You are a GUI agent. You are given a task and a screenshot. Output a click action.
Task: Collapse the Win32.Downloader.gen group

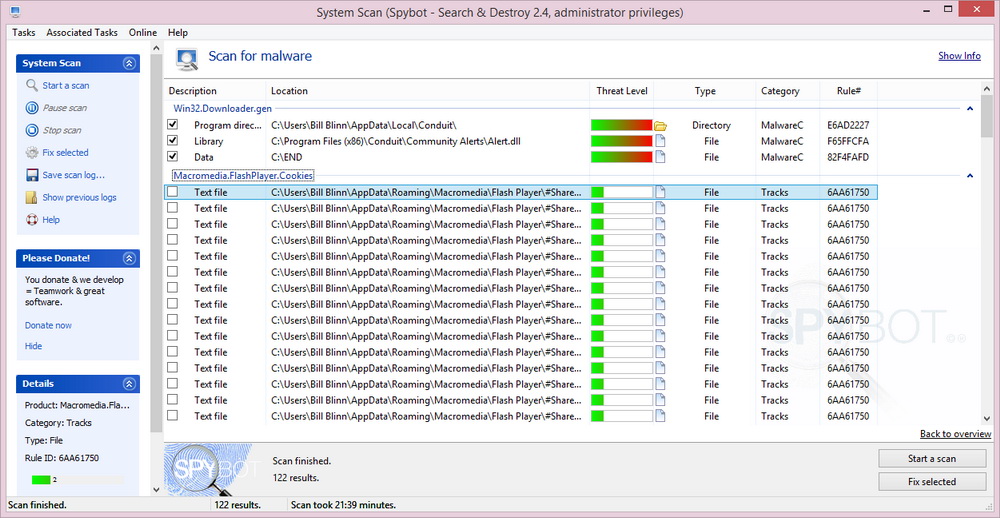(x=970, y=109)
